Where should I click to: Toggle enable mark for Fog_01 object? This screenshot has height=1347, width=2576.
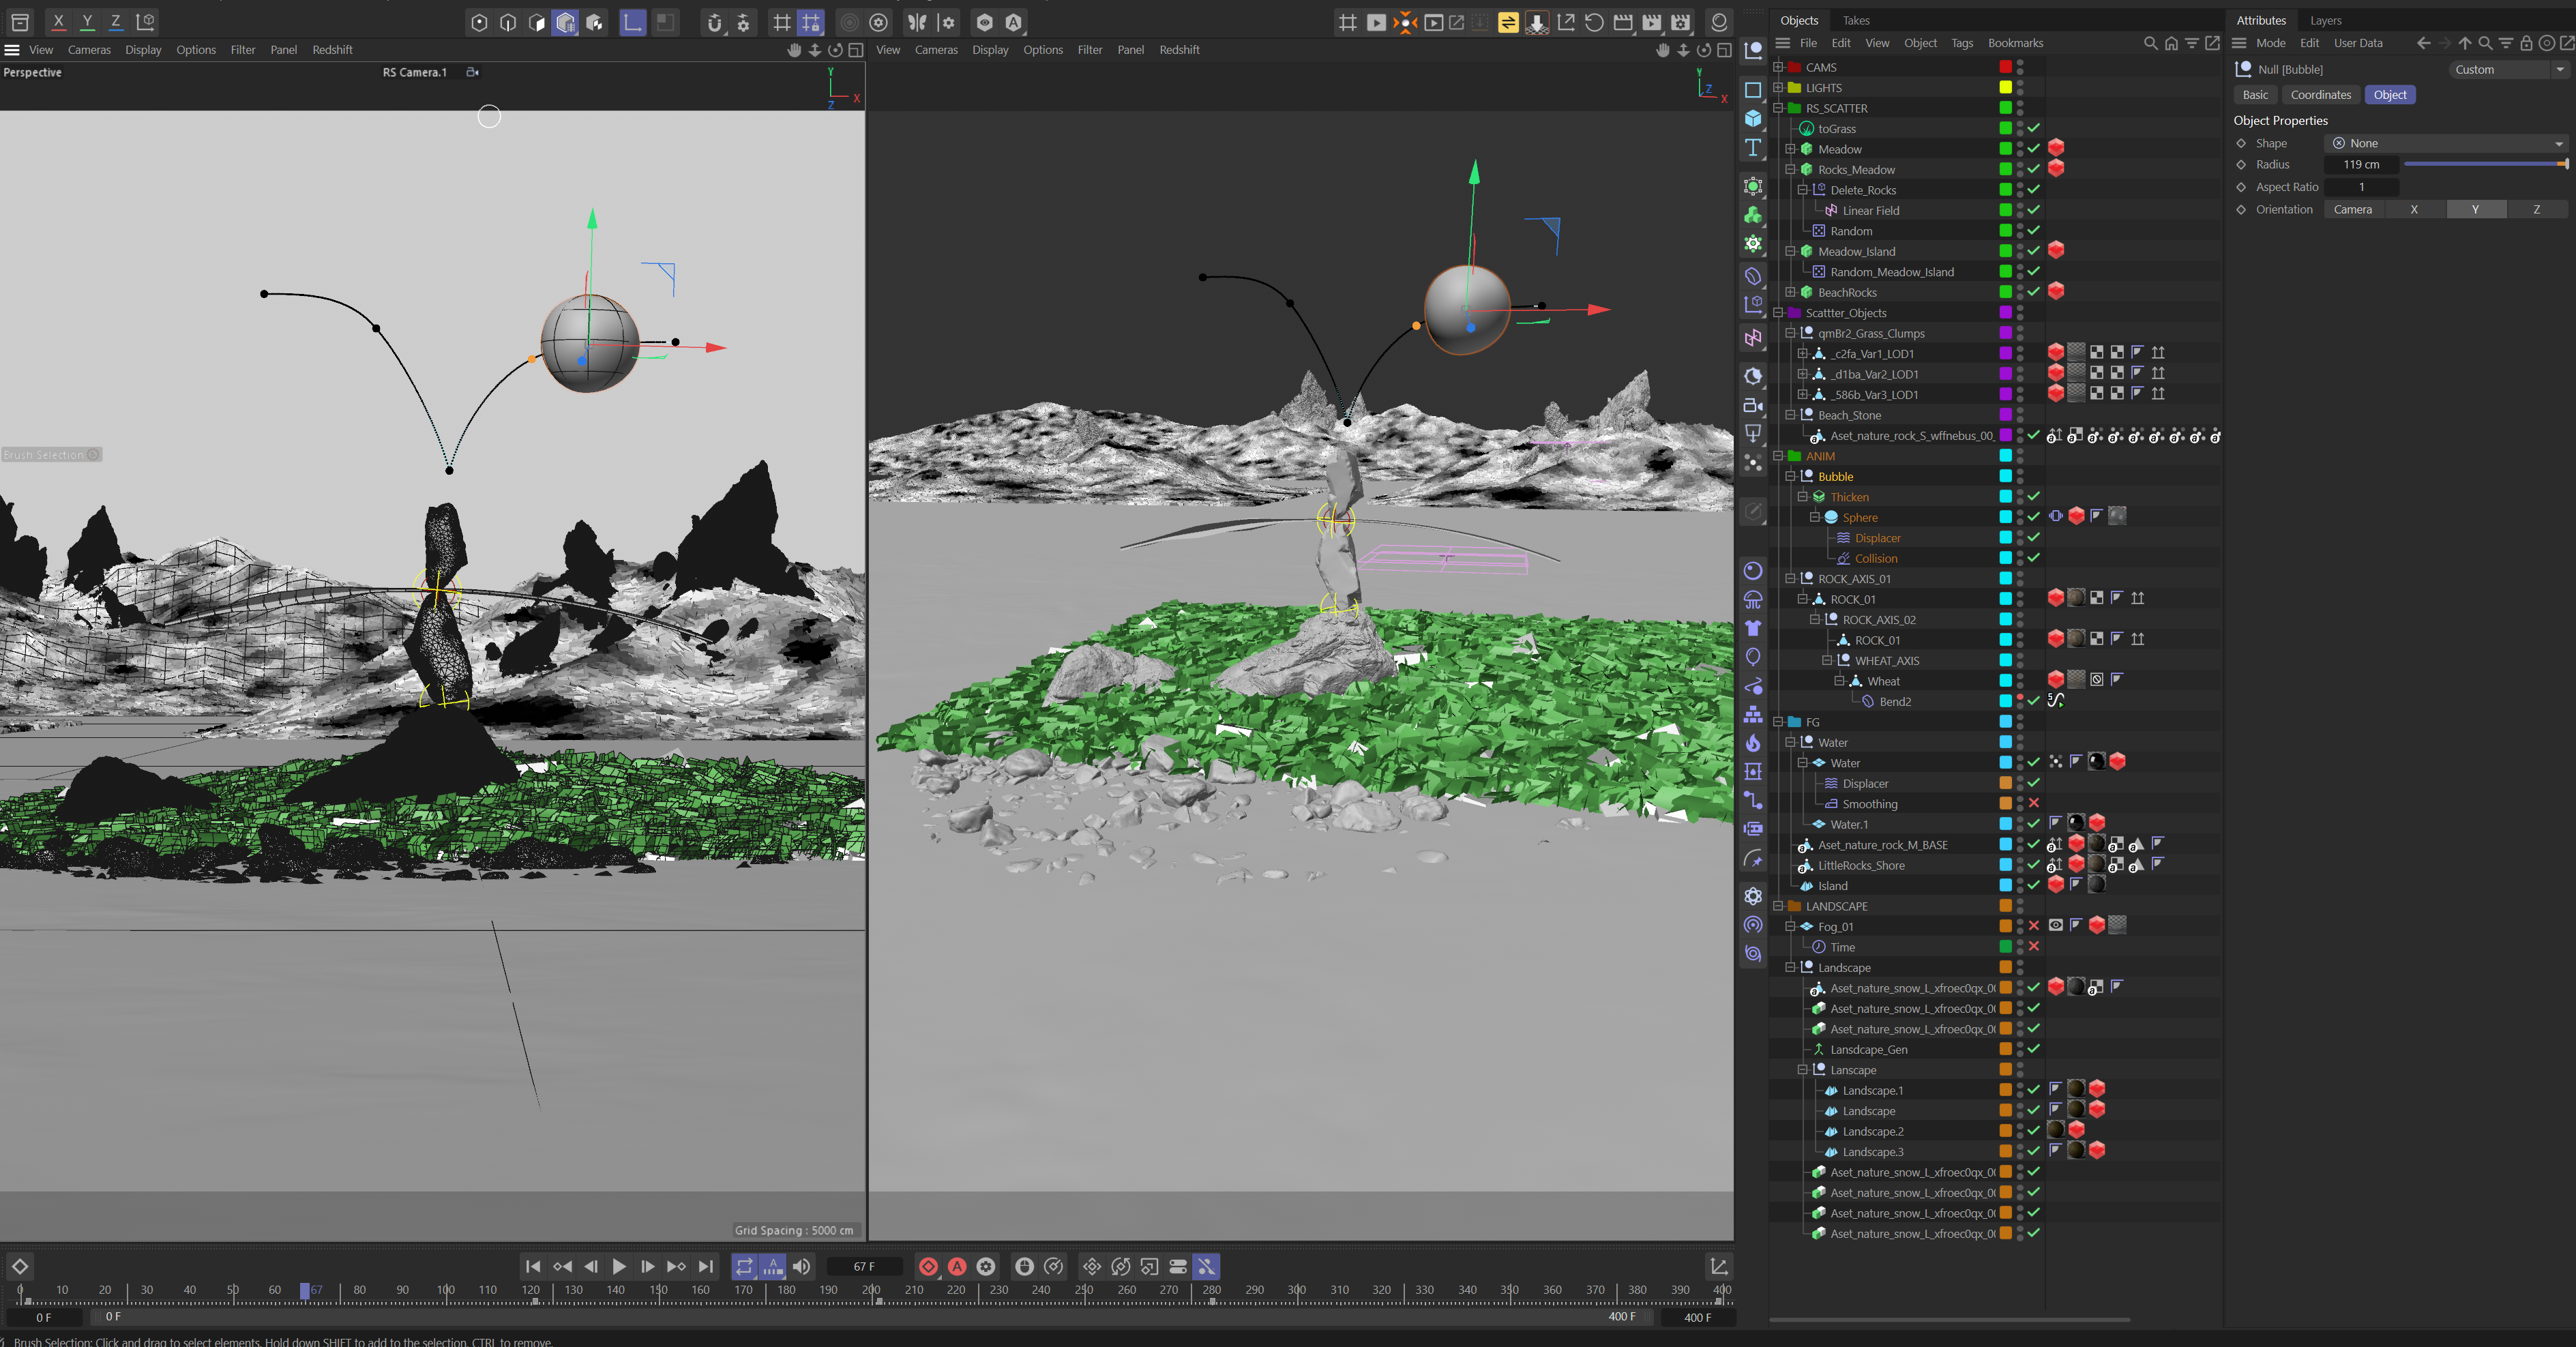point(2034,926)
